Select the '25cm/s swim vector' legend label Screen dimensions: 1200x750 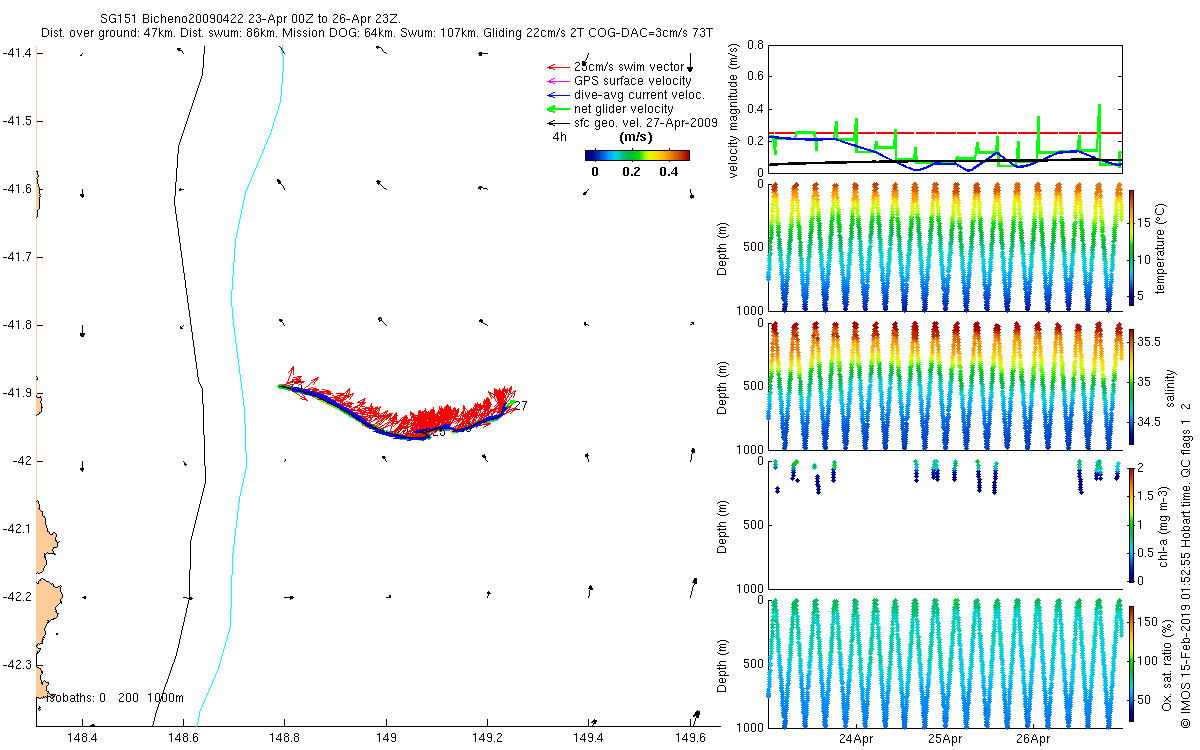(630, 67)
